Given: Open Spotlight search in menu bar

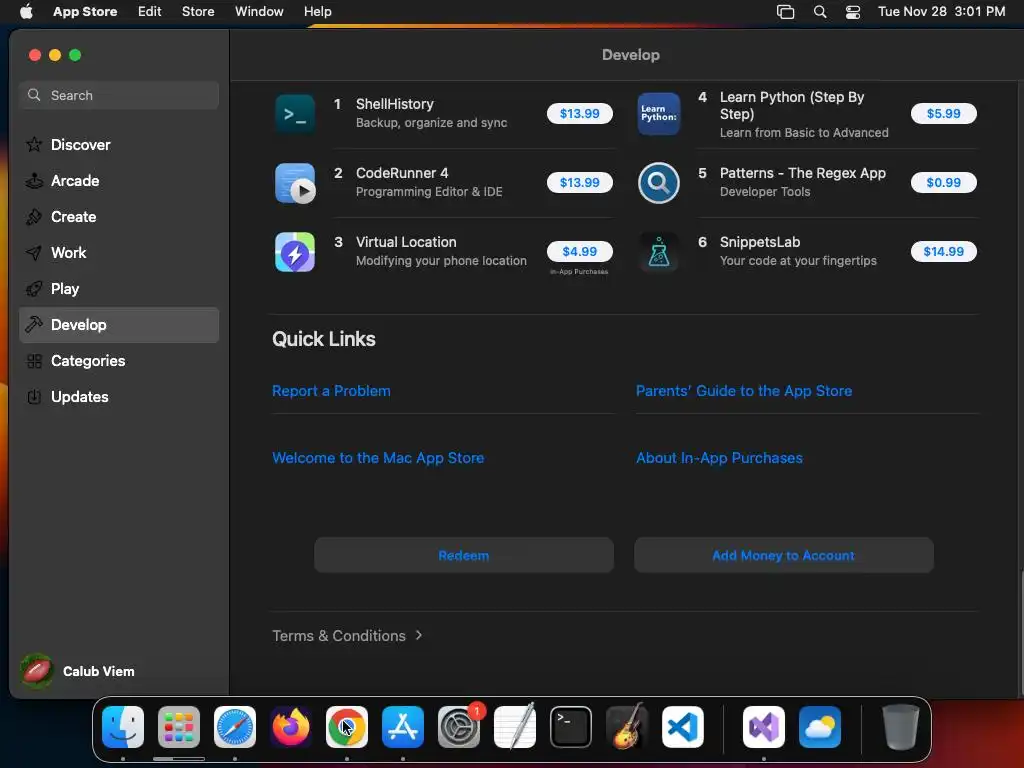Looking at the screenshot, I should pyautogui.click(x=820, y=12).
